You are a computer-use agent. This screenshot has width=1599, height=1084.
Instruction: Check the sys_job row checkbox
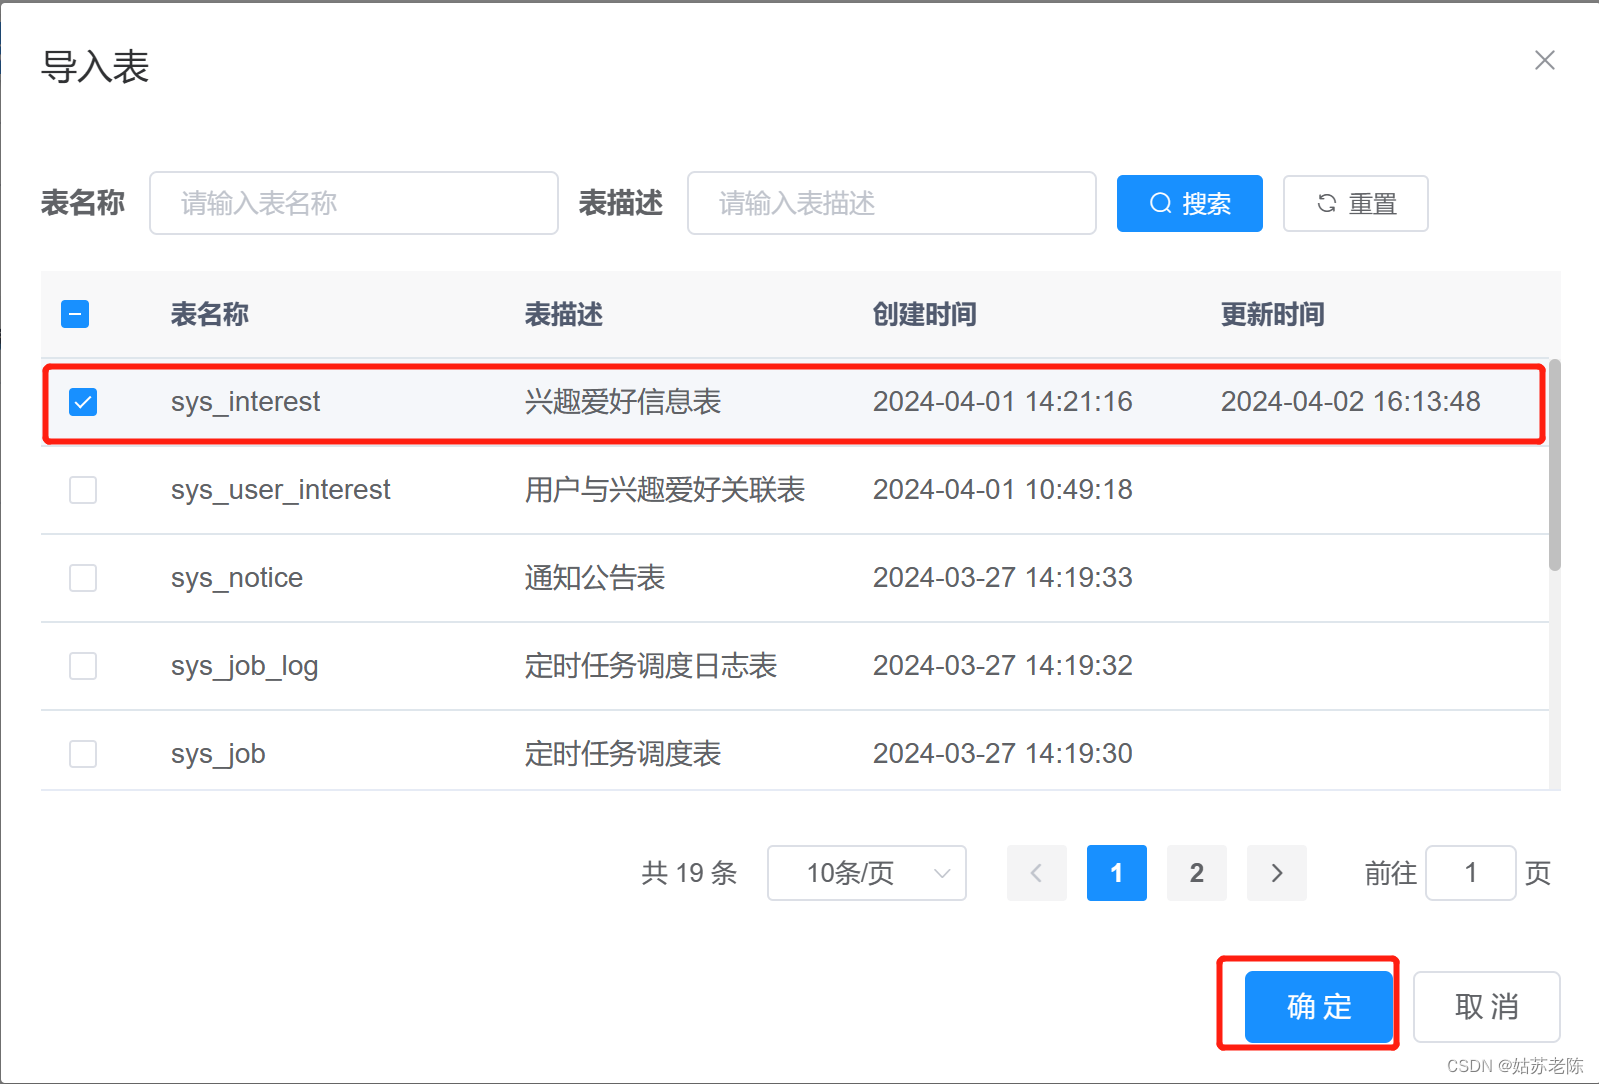(x=83, y=754)
